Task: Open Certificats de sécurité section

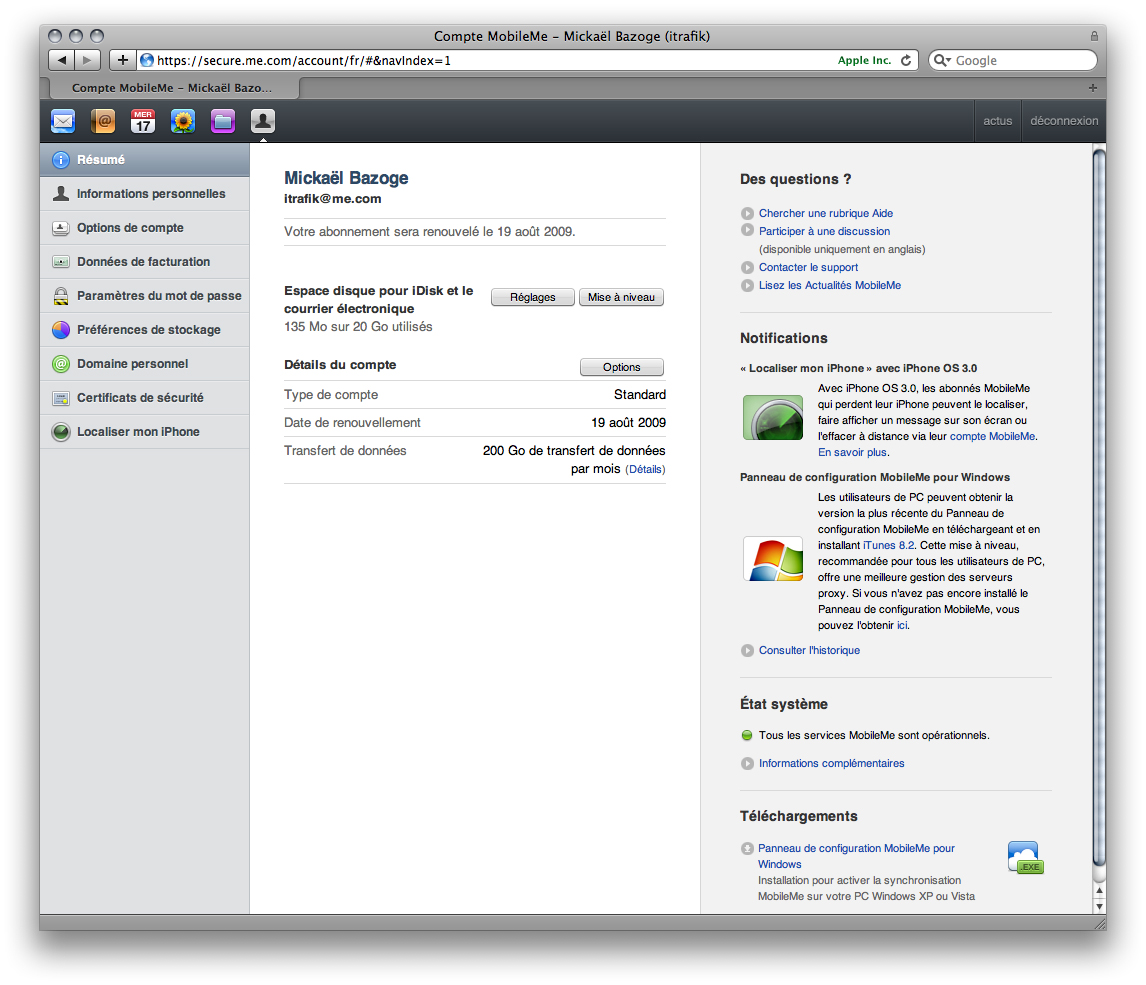Action: [x=145, y=398]
